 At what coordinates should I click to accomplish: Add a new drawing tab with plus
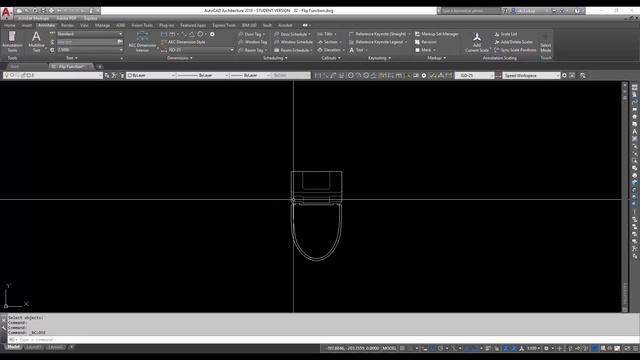(x=100, y=67)
